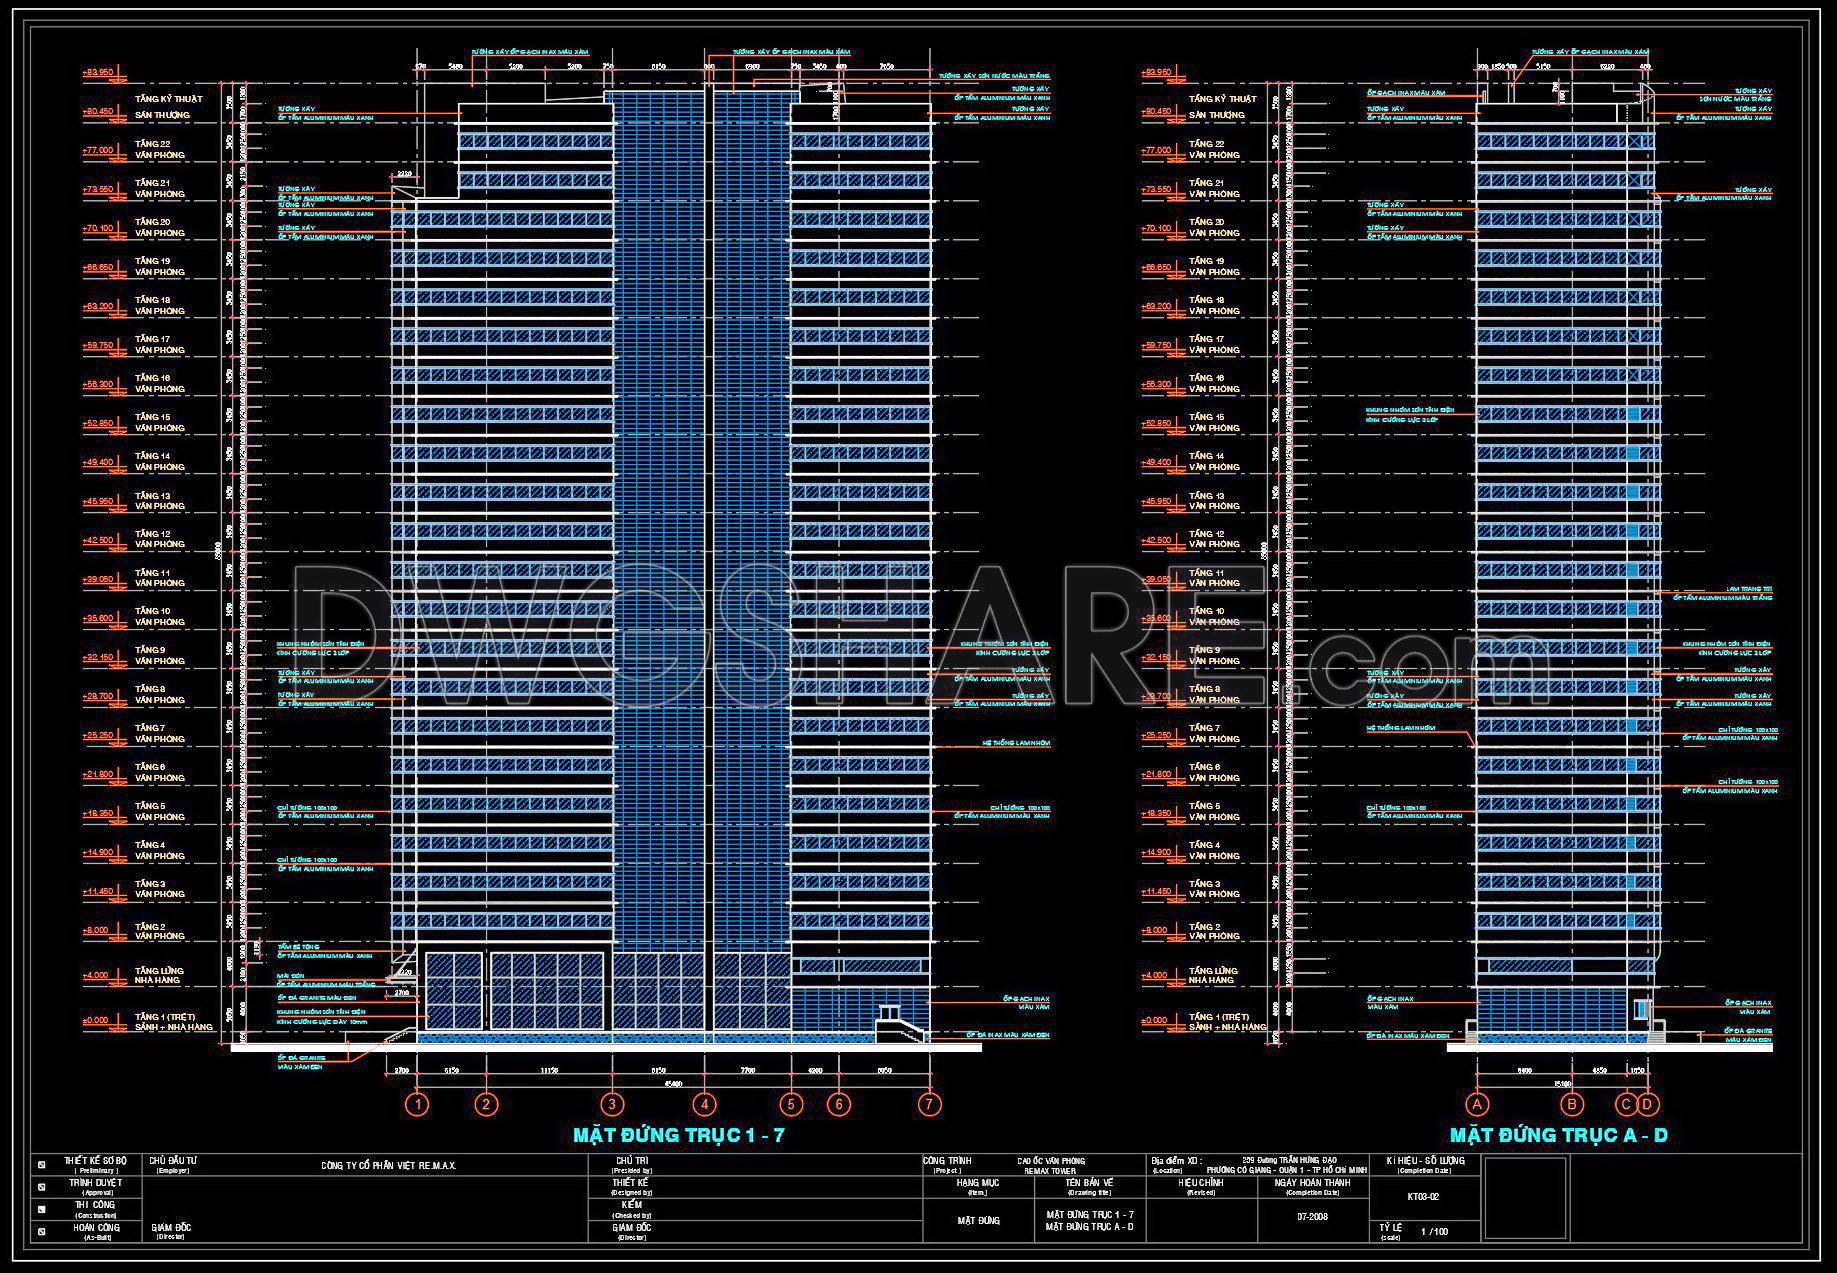Select grid axis bubble number 6
Screen dimensions: 1837x1273
coord(839,1104)
